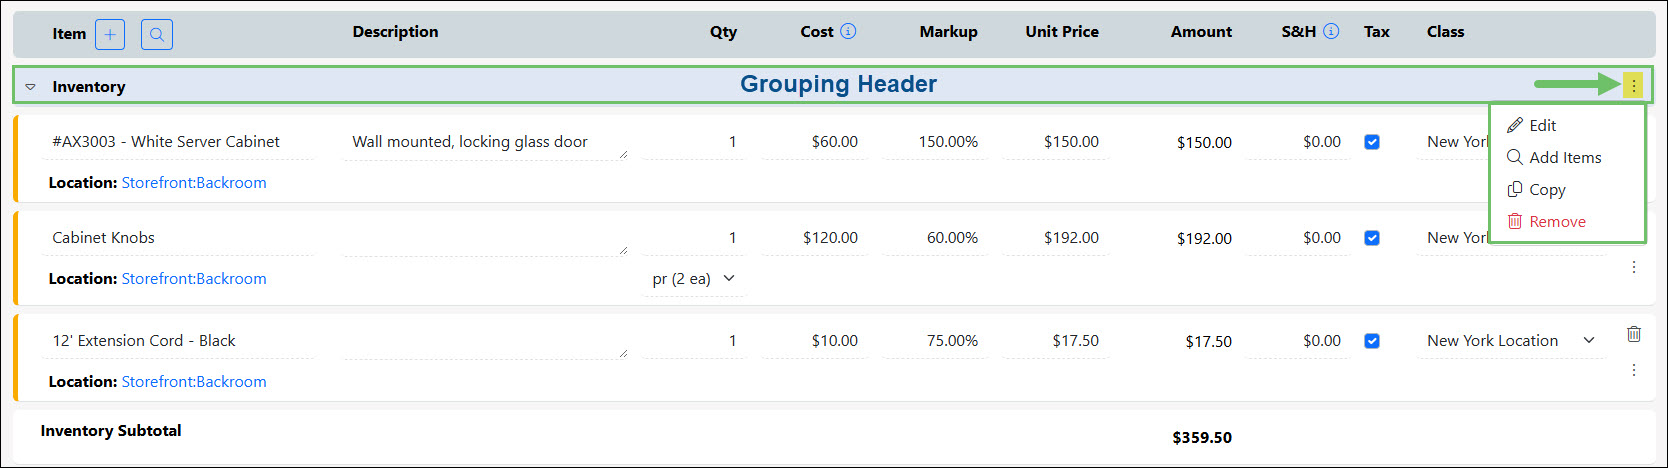This screenshot has height=468, width=1668.
Task: Open 12' Extension Cord row three-dot menu
Action: coord(1634,370)
